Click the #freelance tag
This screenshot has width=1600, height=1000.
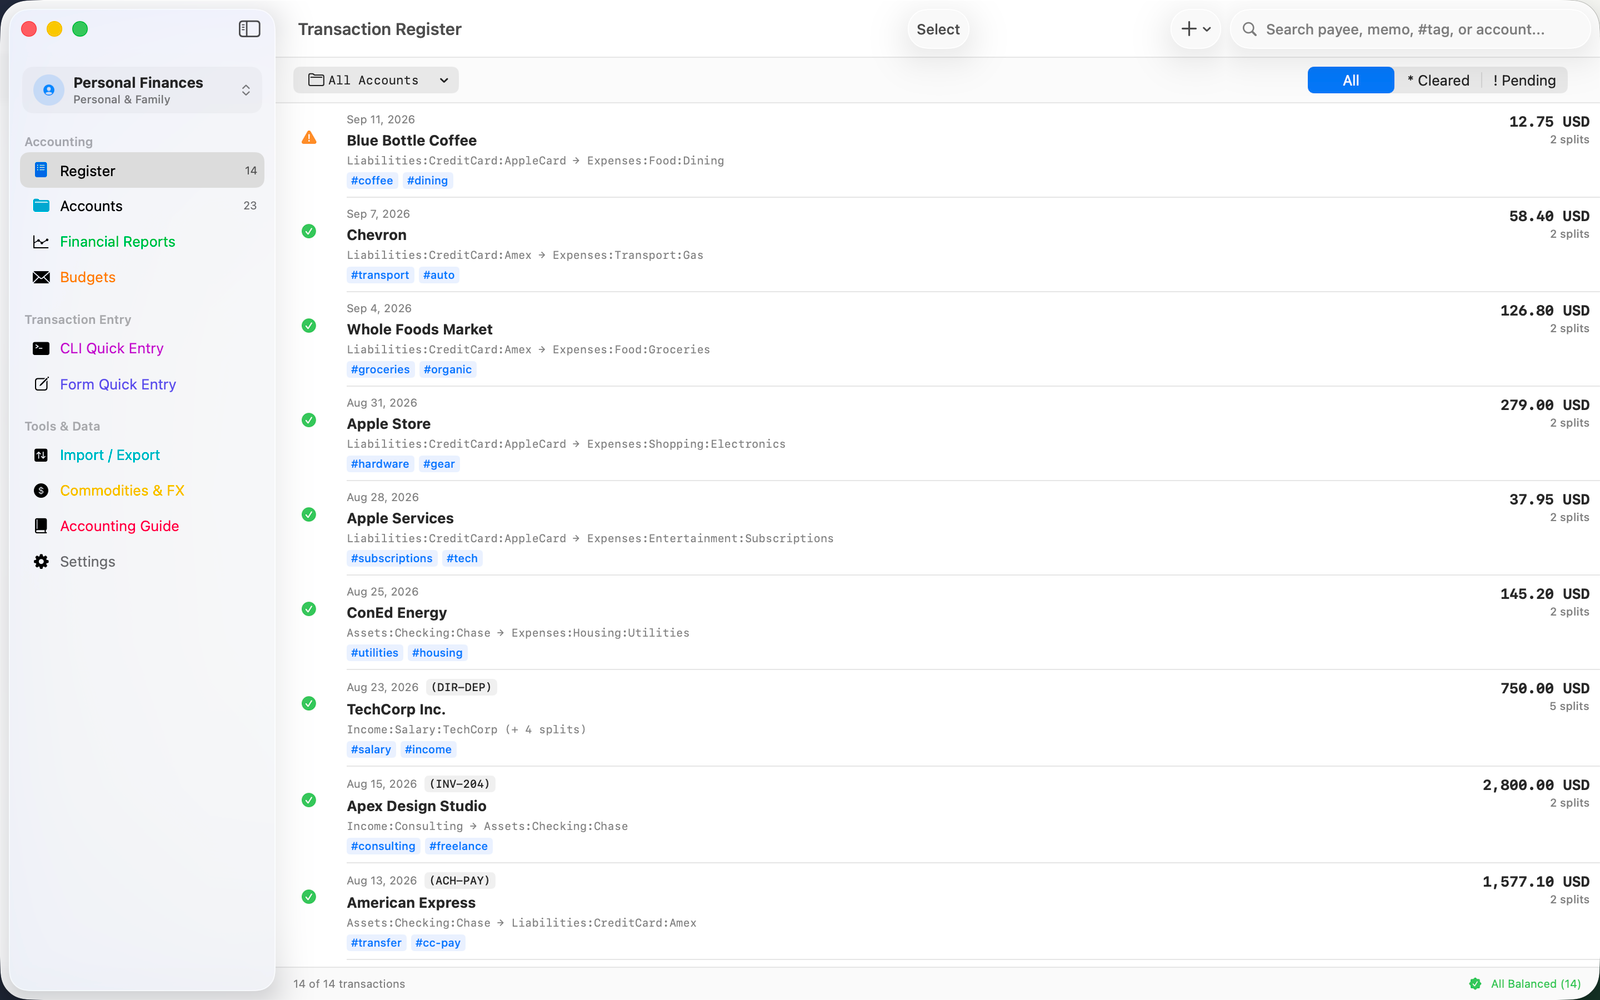point(459,846)
